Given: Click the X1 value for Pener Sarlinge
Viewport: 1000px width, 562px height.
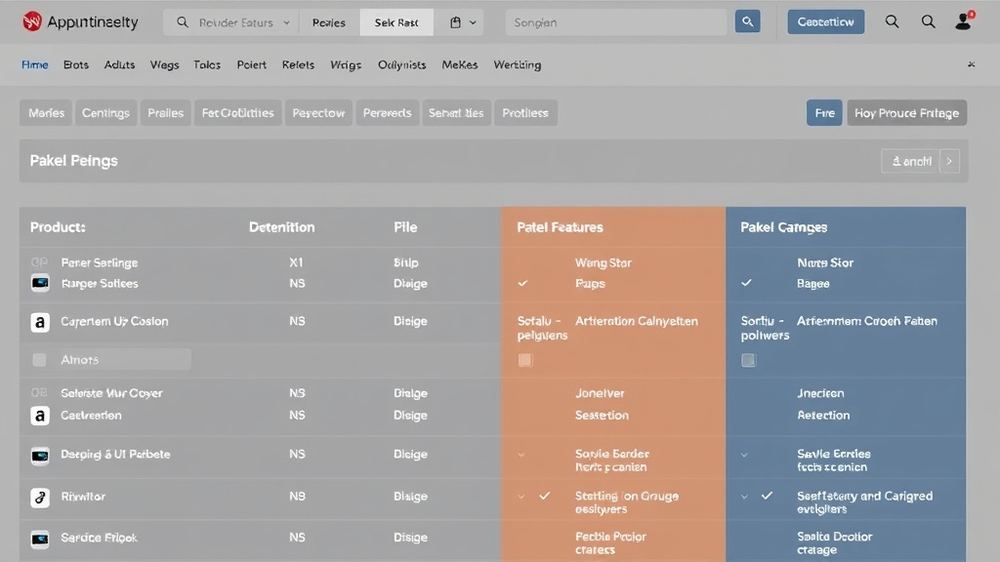Looking at the screenshot, I should coord(296,262).
